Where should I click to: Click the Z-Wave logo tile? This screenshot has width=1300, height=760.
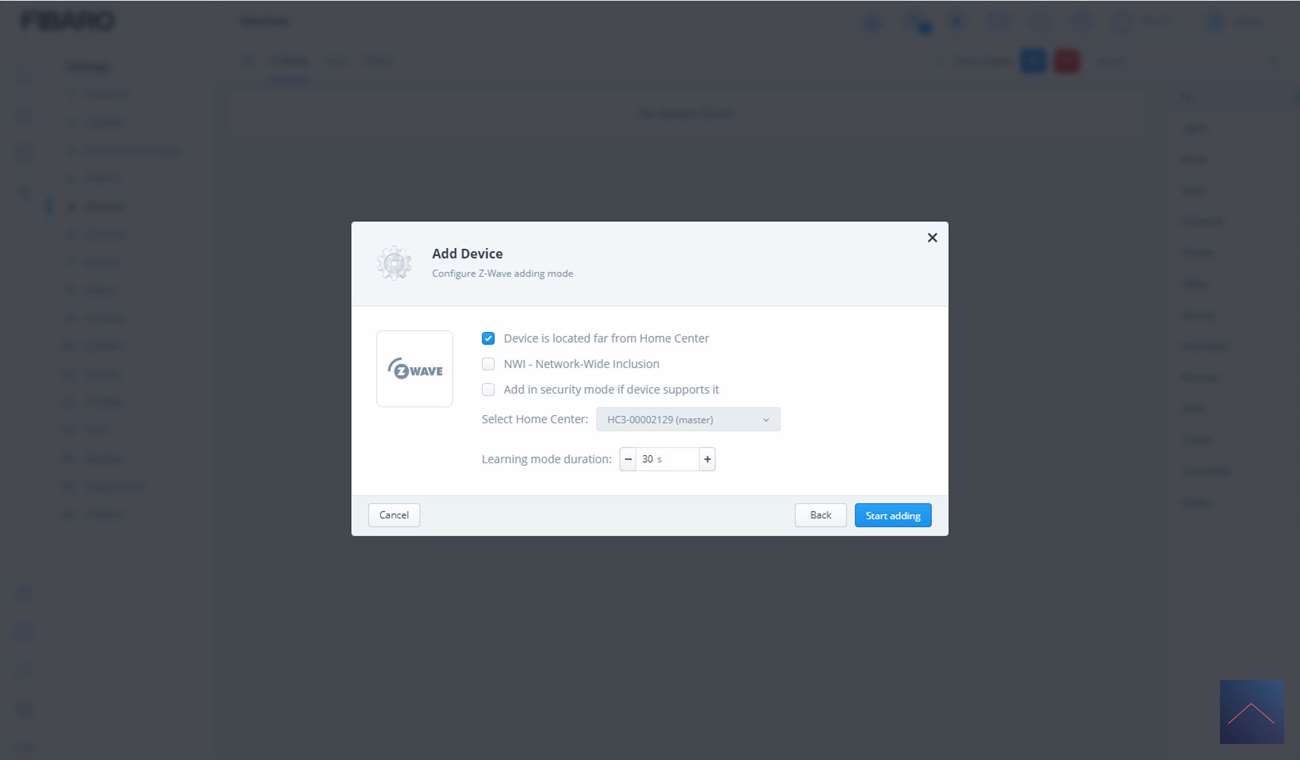[x=414, y=369]
